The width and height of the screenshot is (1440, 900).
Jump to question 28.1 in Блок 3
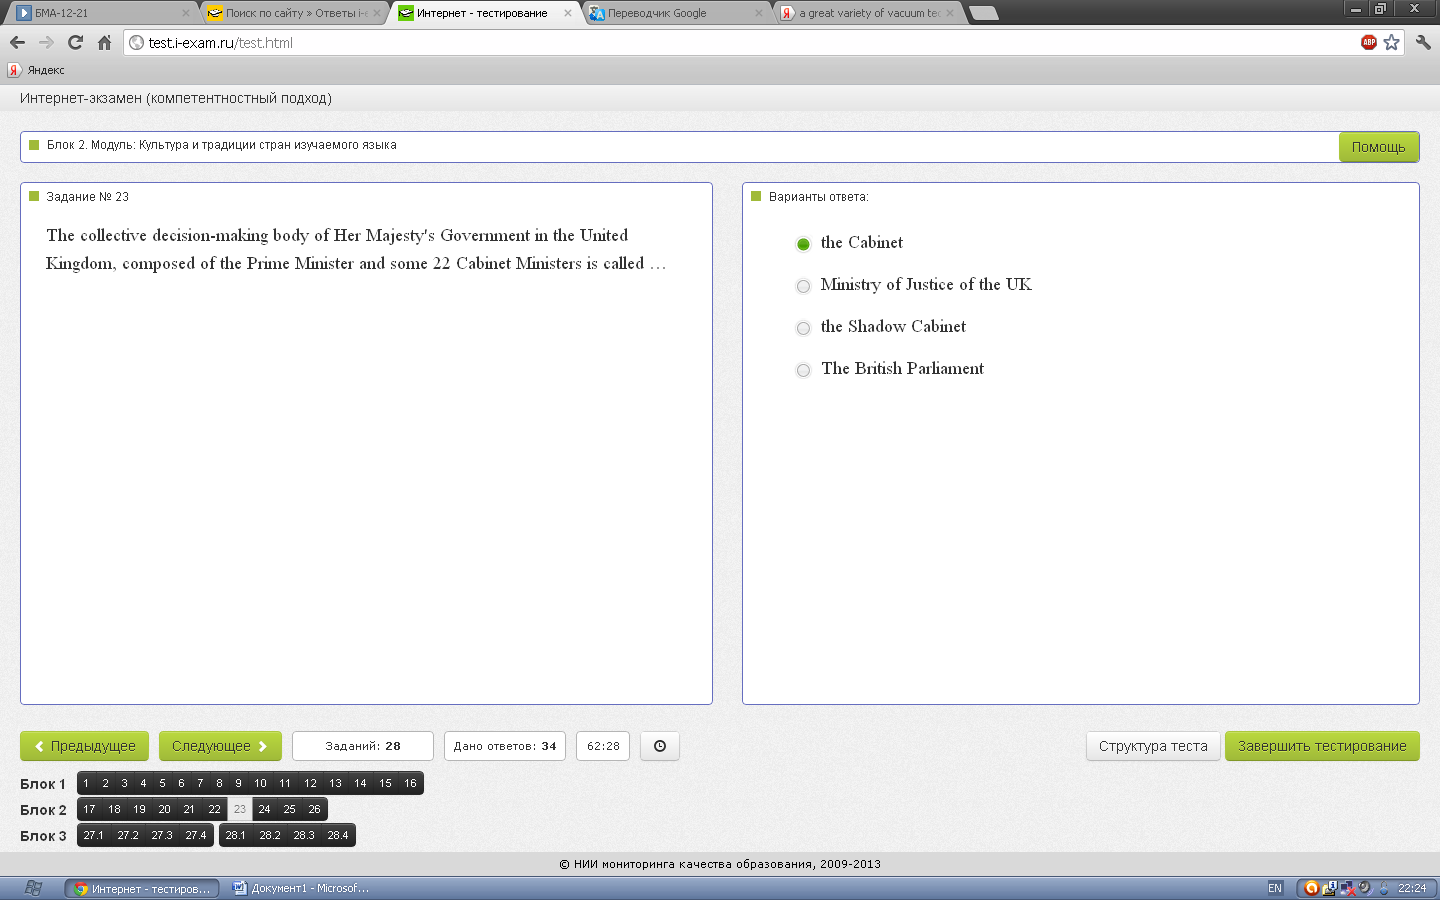235,835
